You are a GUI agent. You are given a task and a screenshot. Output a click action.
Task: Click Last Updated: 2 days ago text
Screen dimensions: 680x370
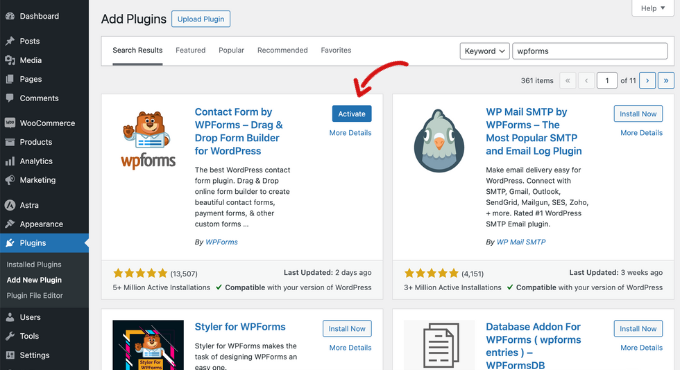coord(327,272)
